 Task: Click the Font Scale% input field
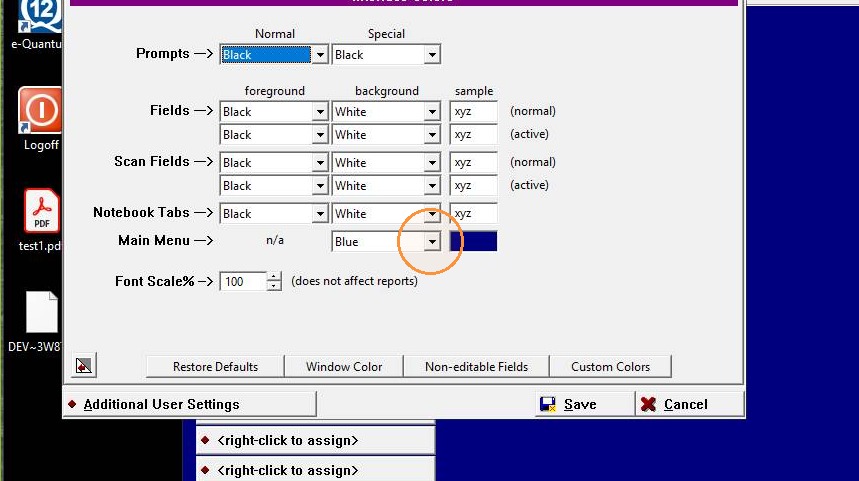point(243,282)
